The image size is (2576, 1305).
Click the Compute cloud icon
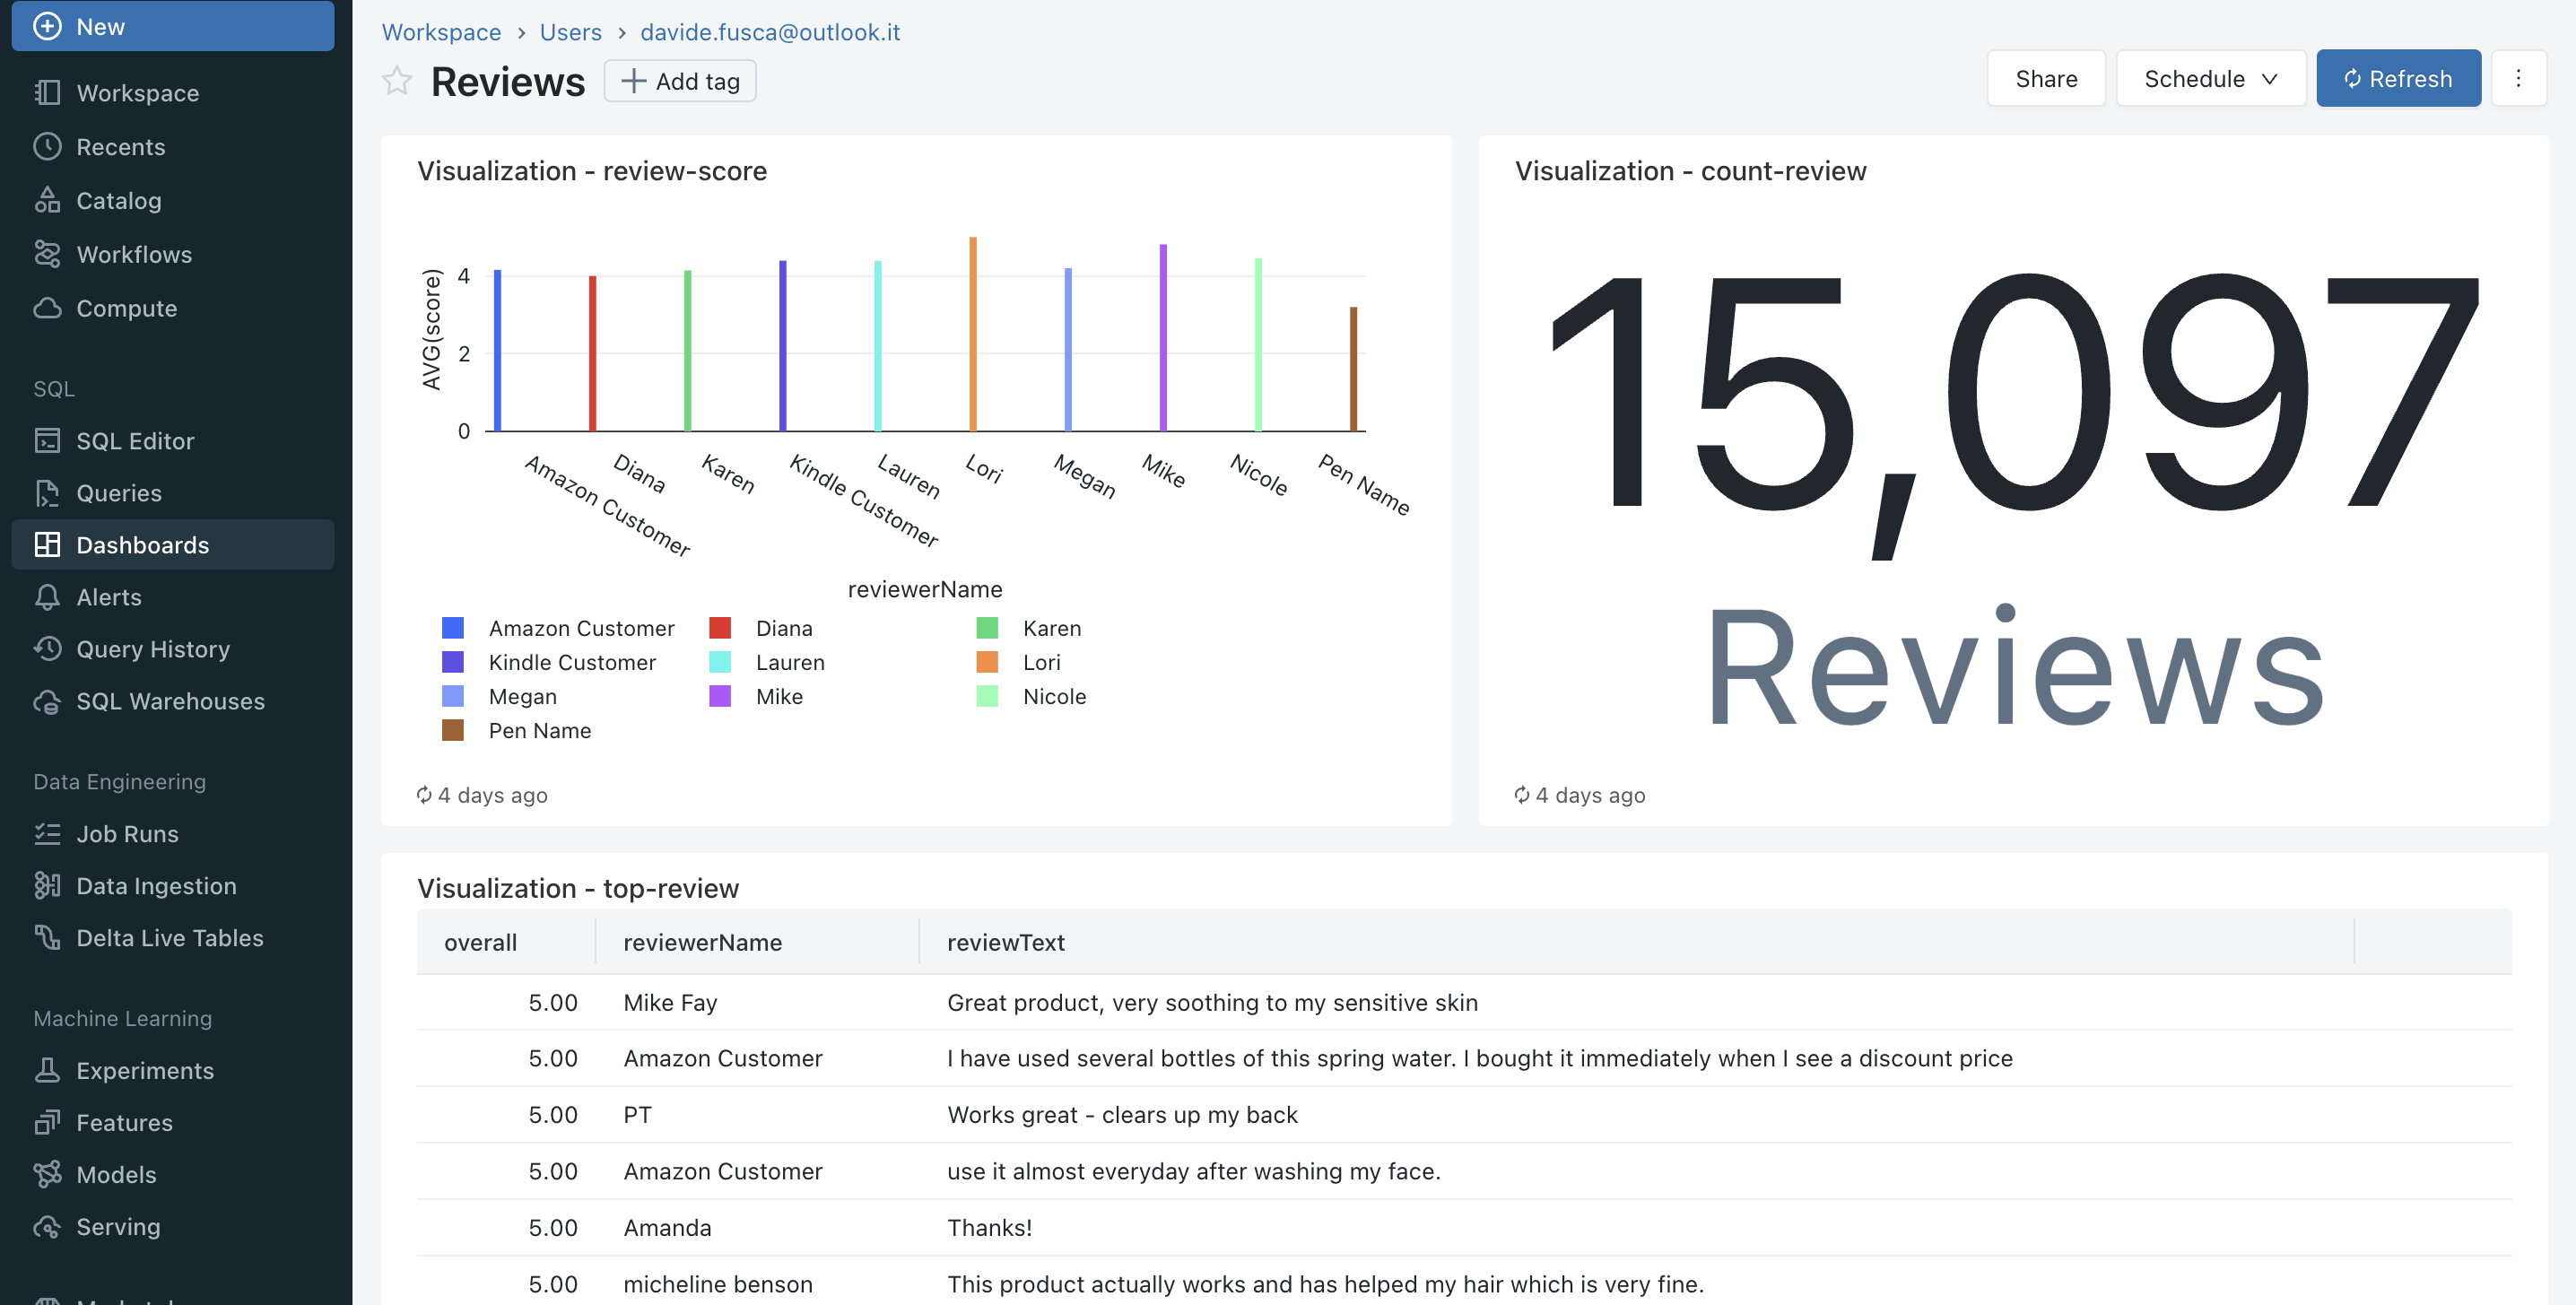point(47,308)
